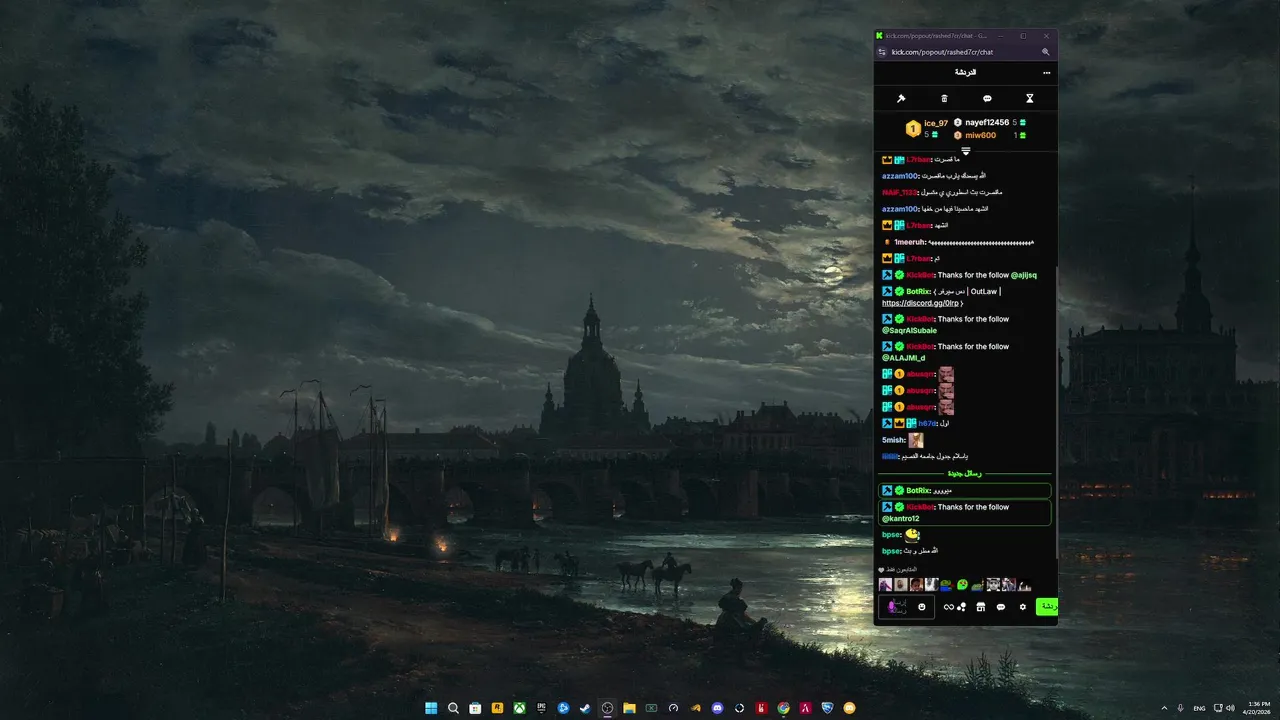Click the message input field
This screenshot has height=720, width=1280.
[x=906, y=607]
